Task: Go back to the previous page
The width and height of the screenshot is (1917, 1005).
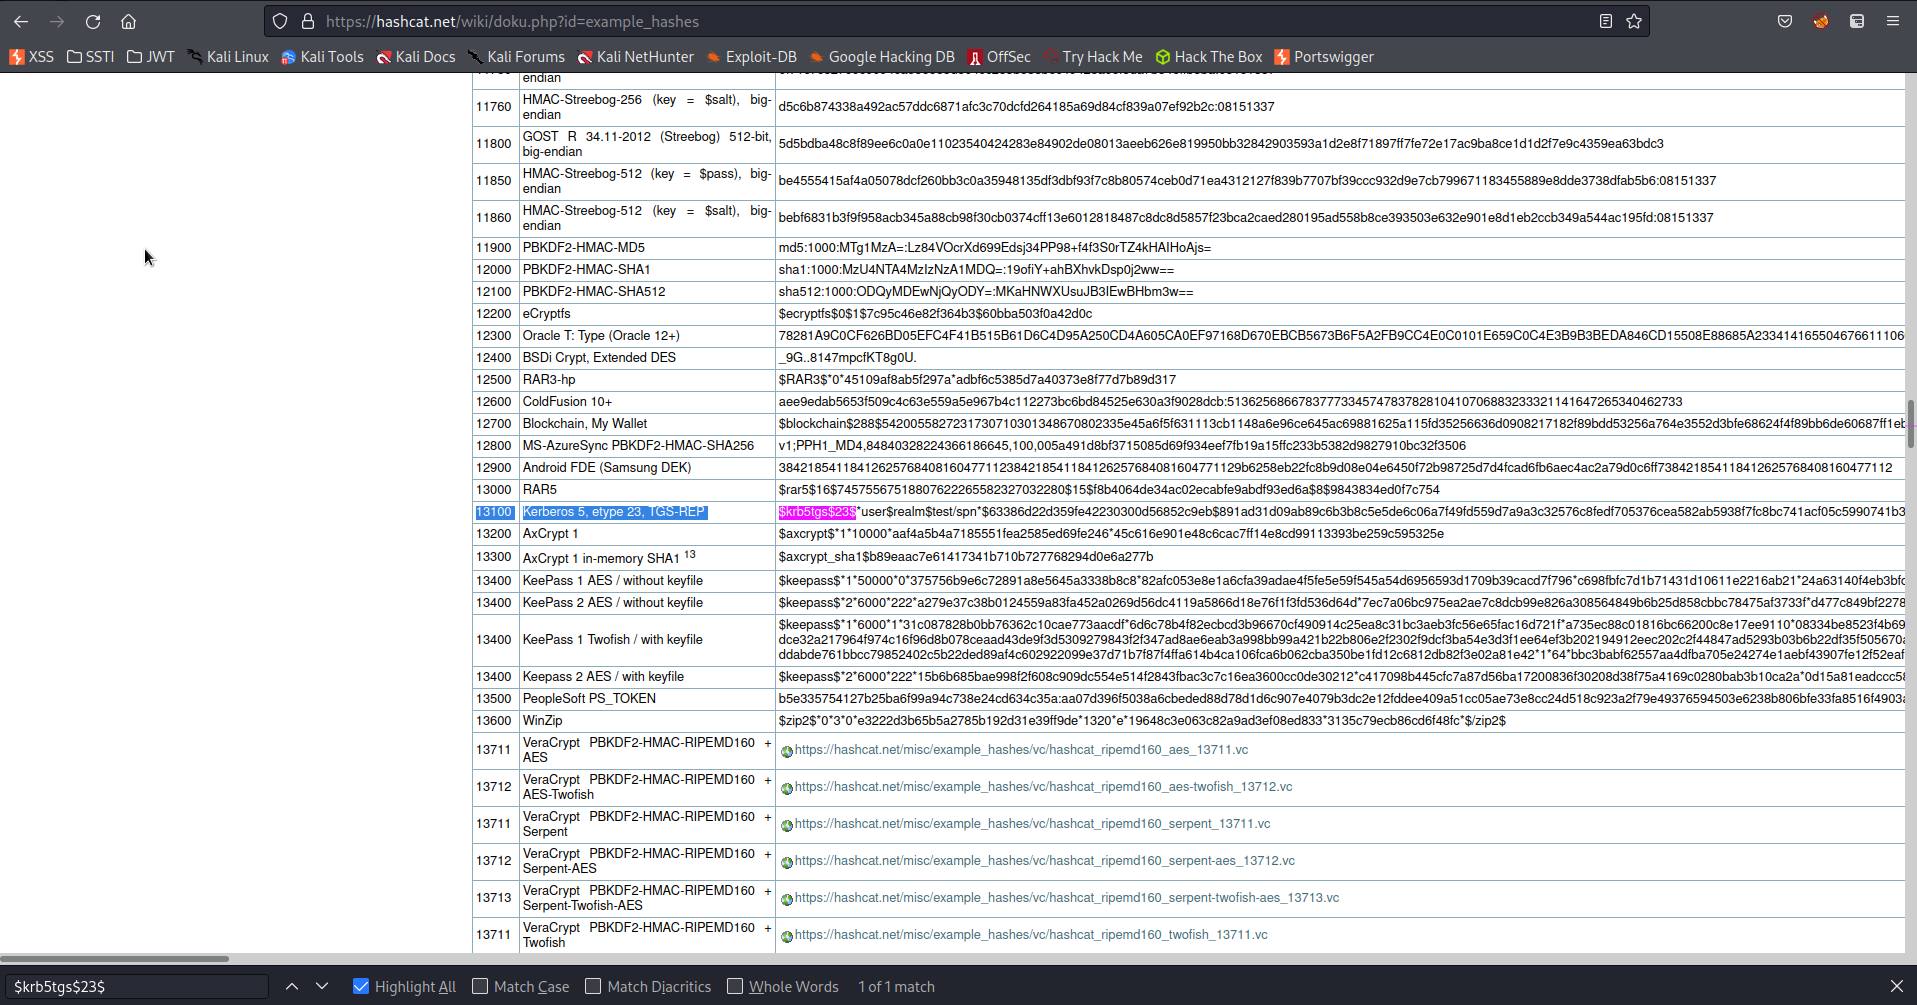Action: pos(21,21)
